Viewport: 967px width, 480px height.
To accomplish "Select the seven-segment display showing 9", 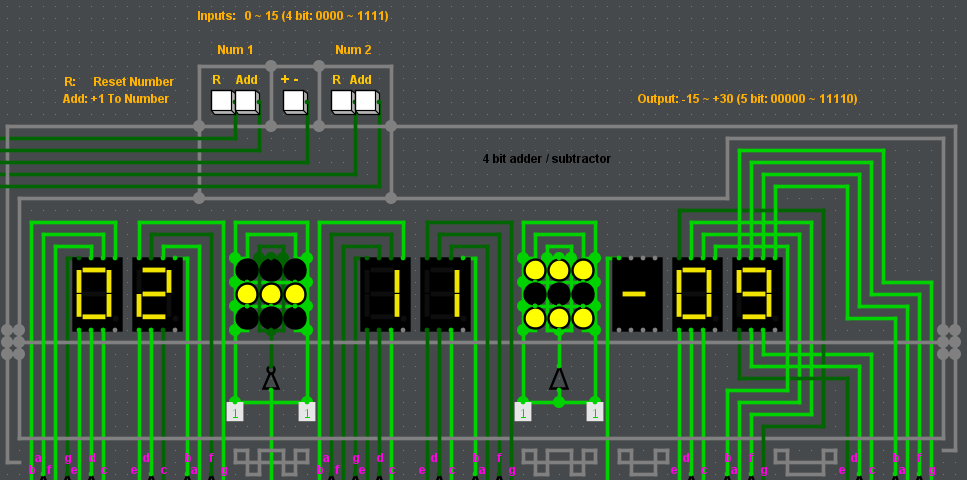I will [757, 294].
